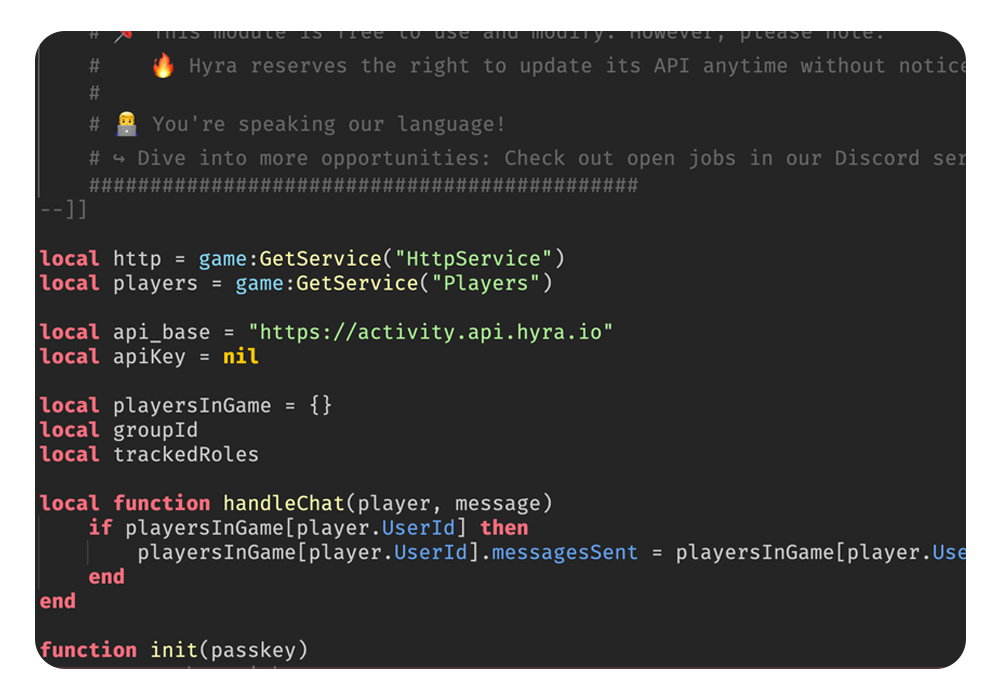Image resolution: width=1000 pixels, height=700 pixels.
Task: Click the activity.api.hyra.io URL string
Action: tap(430, 333)
